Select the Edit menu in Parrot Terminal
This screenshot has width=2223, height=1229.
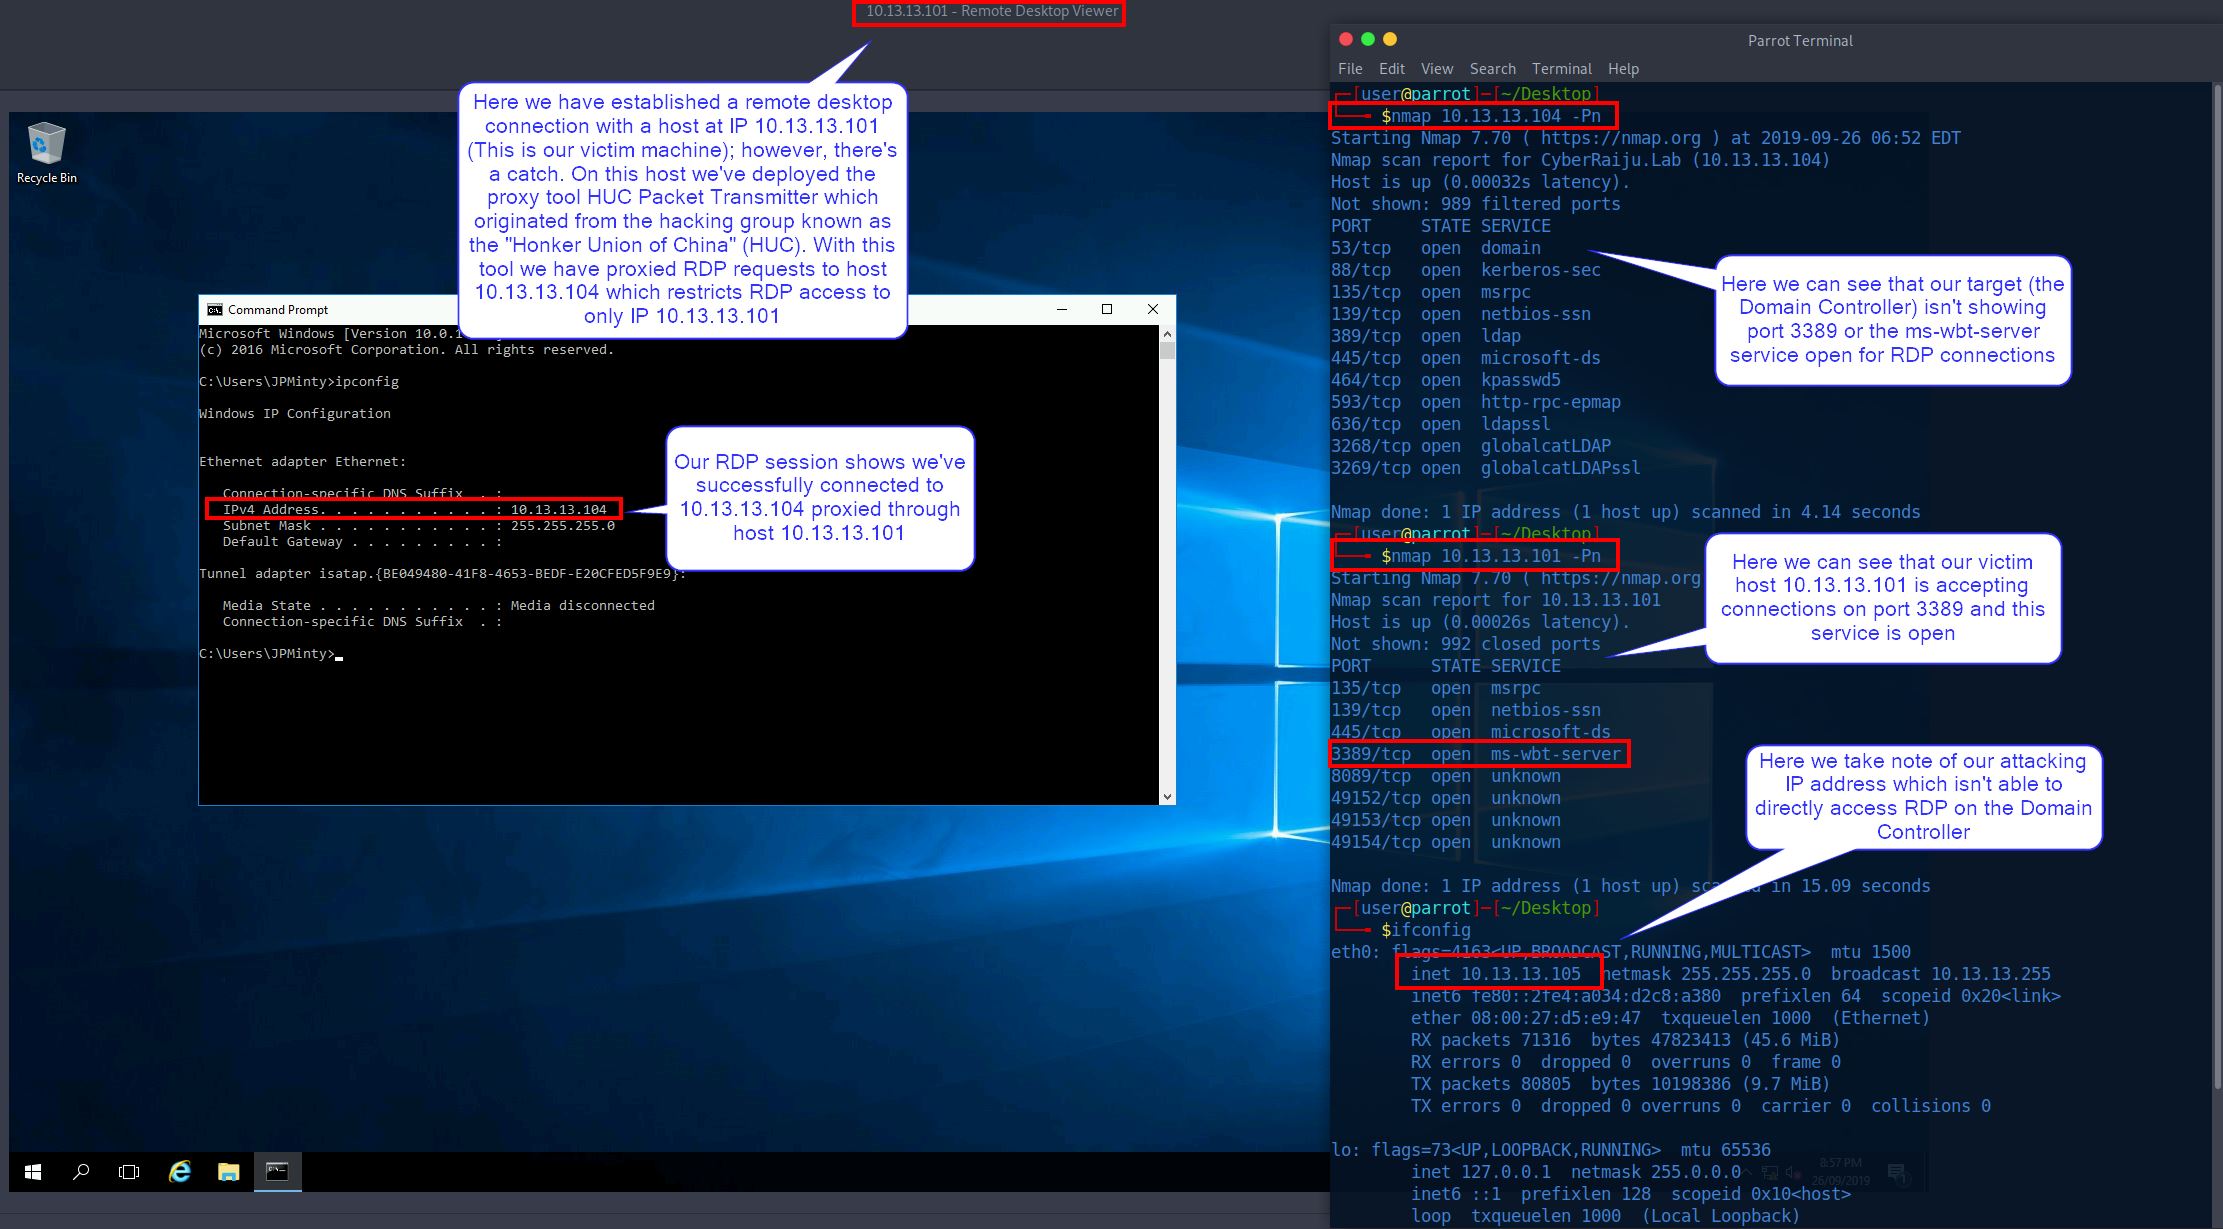[1391, 68]
